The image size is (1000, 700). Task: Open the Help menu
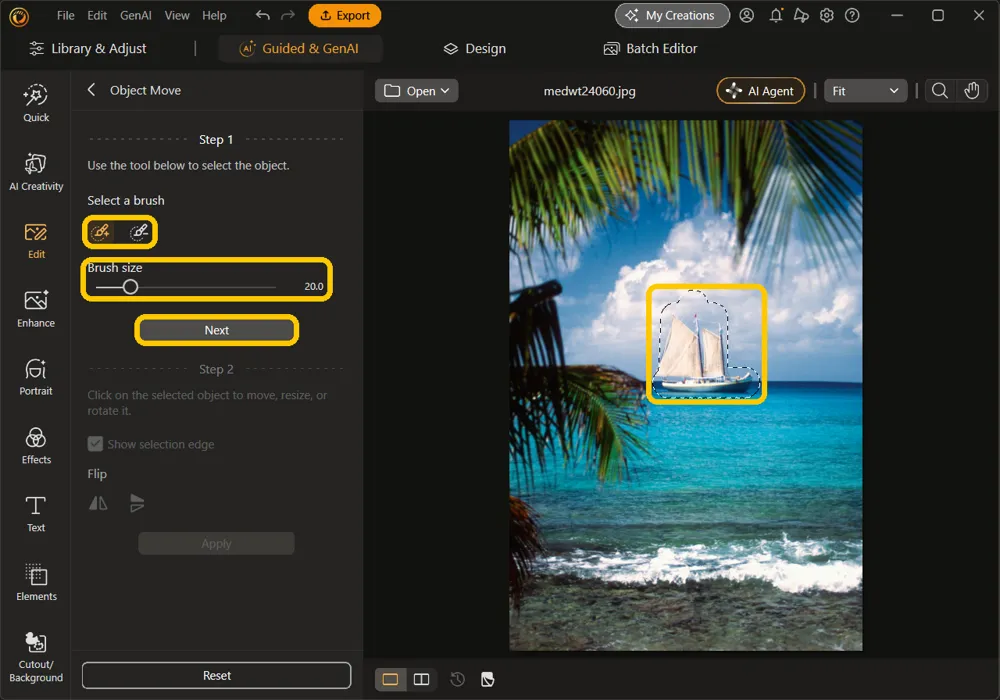pyautogui.click(x=214, y=15)
